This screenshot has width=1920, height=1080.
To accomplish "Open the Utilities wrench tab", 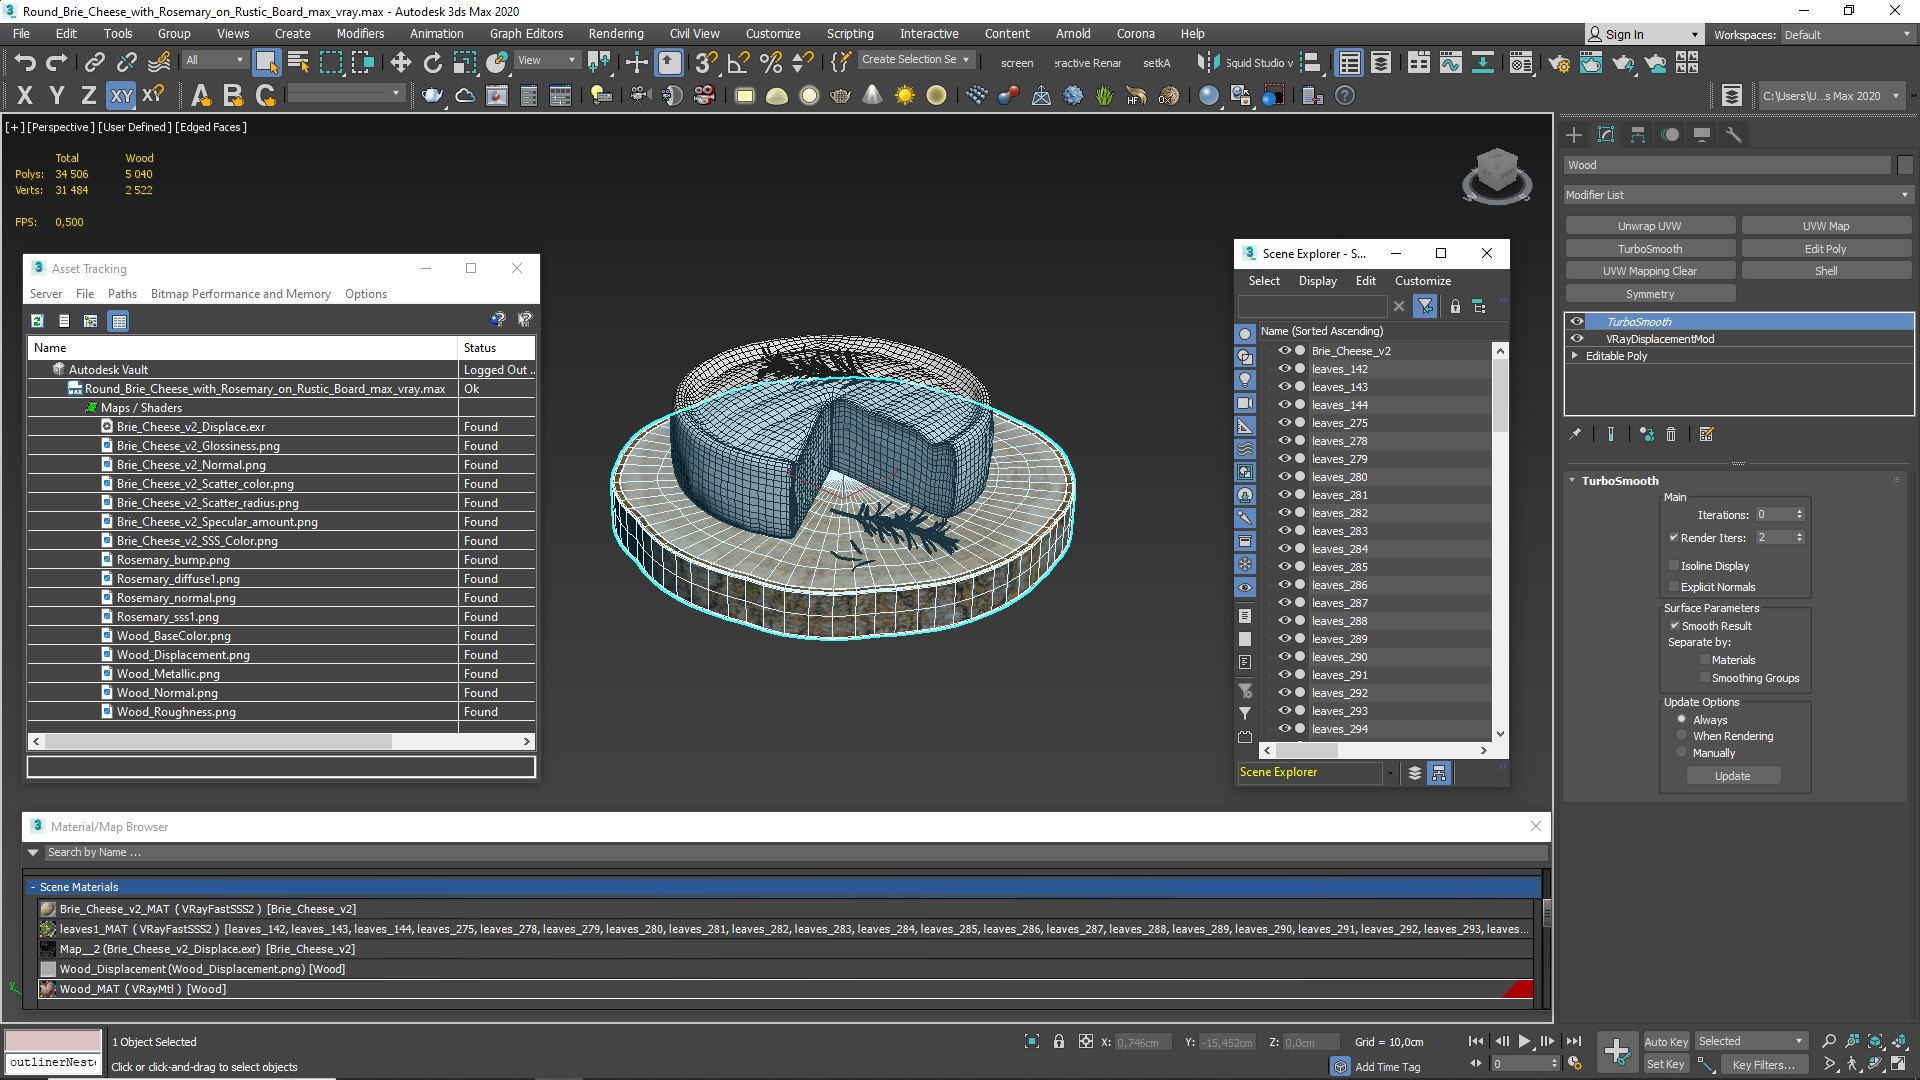I will pyautogui.click(x=1734, y=135).
